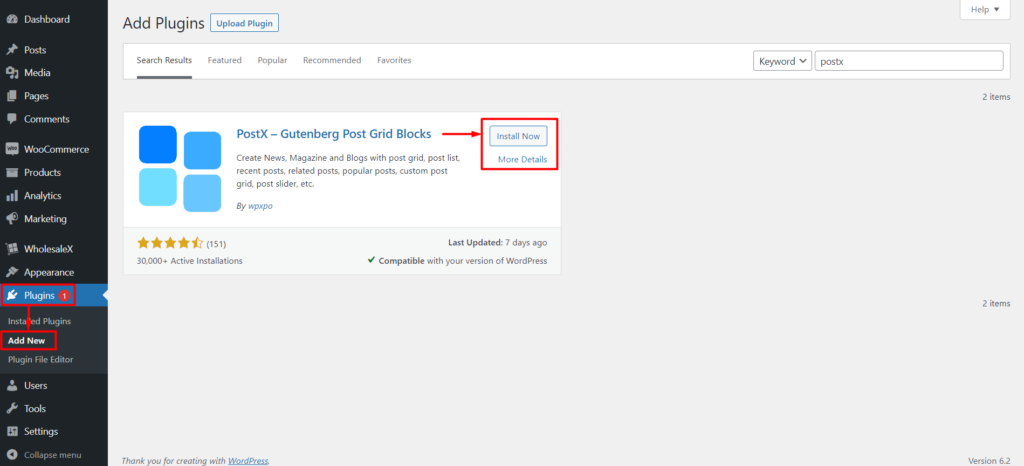This screenshot has height=466, width=1024.
Task: Open the Plugins menu label
Action: 40,296
